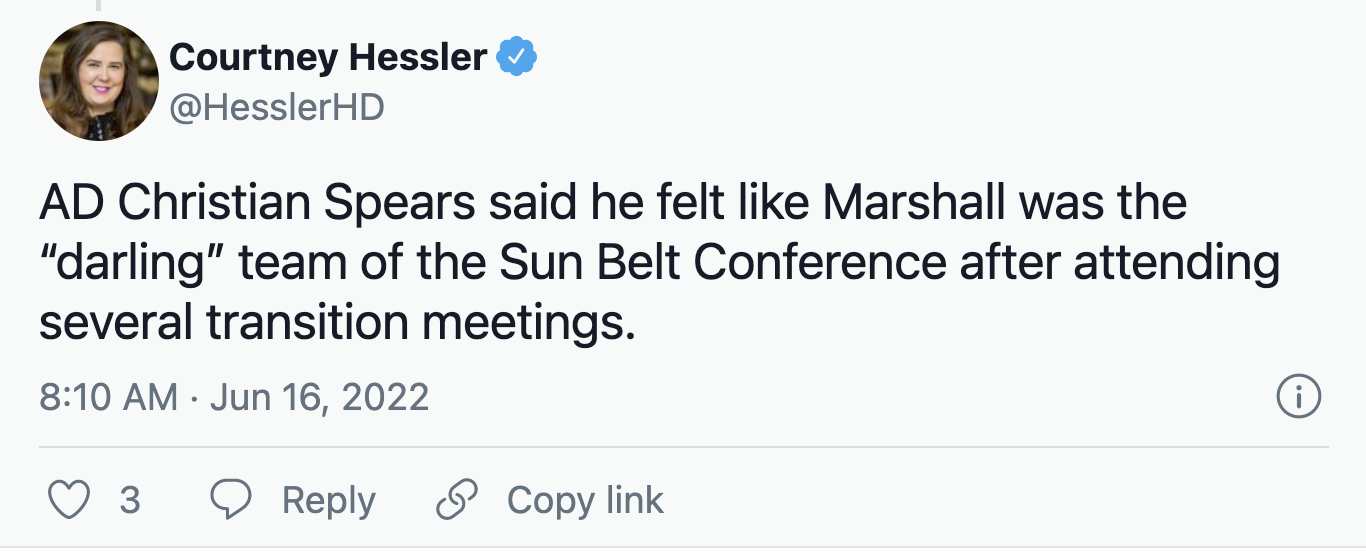Click the like count number 3
This screenshot has width=1366, height=556.
130,500
